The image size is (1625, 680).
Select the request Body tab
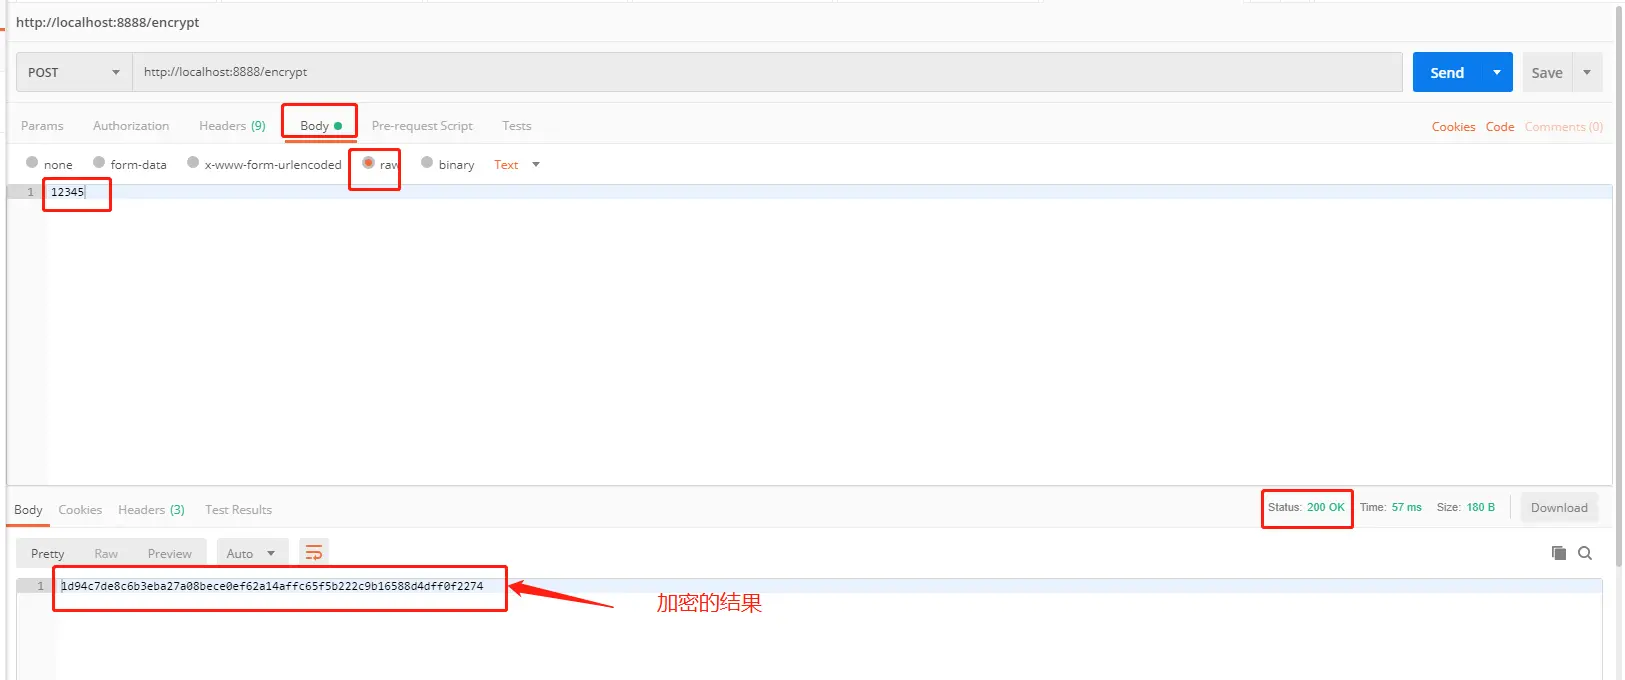320,126
